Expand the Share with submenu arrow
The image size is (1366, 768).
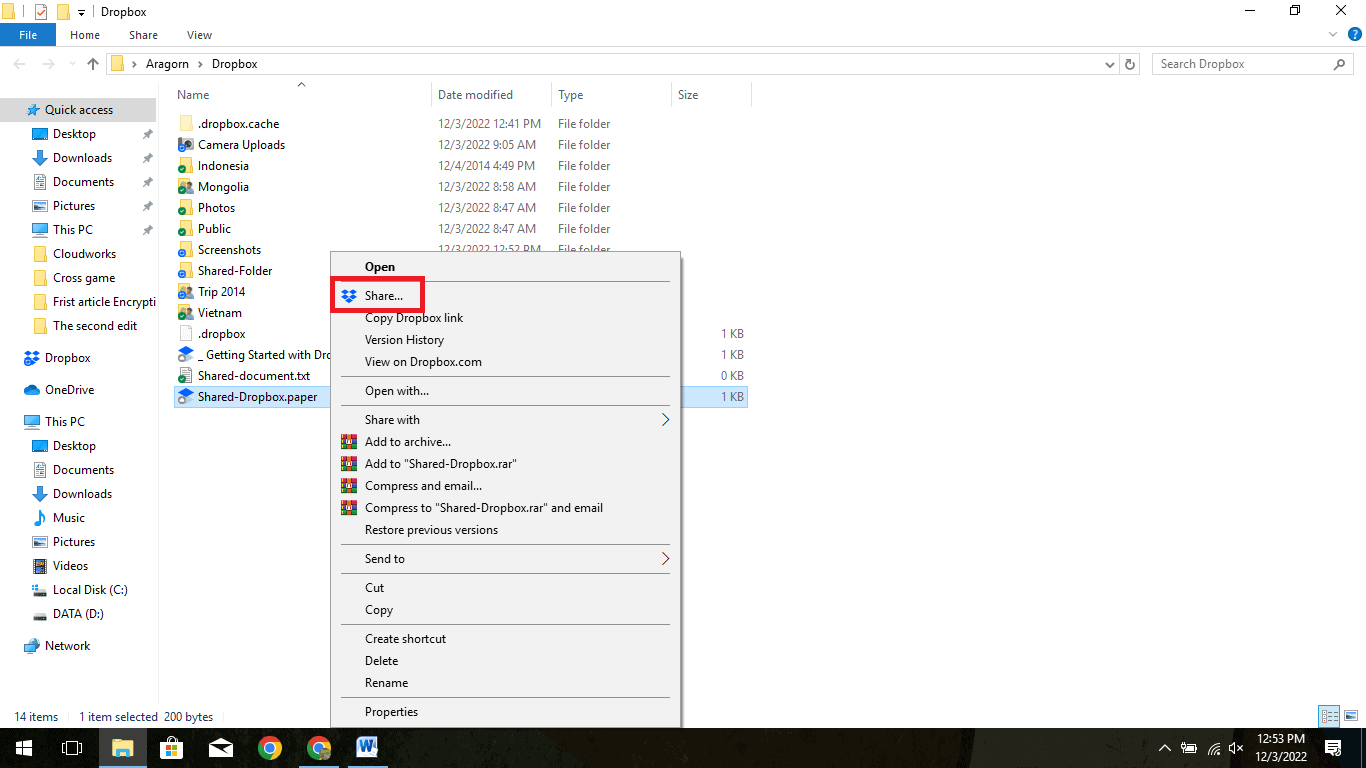[x=665, y=420]
